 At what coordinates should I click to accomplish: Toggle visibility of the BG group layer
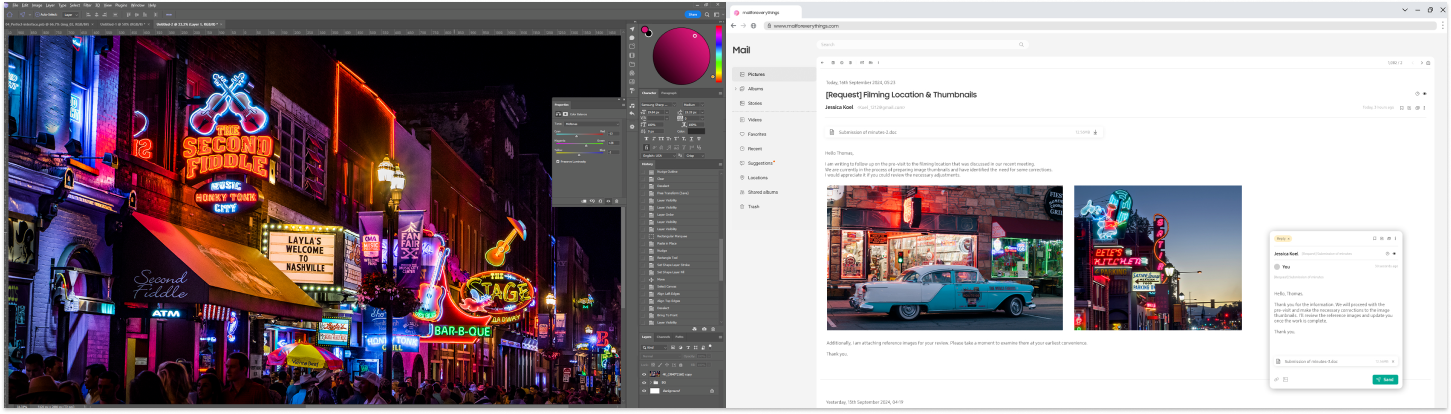click(x=644, y=382)
